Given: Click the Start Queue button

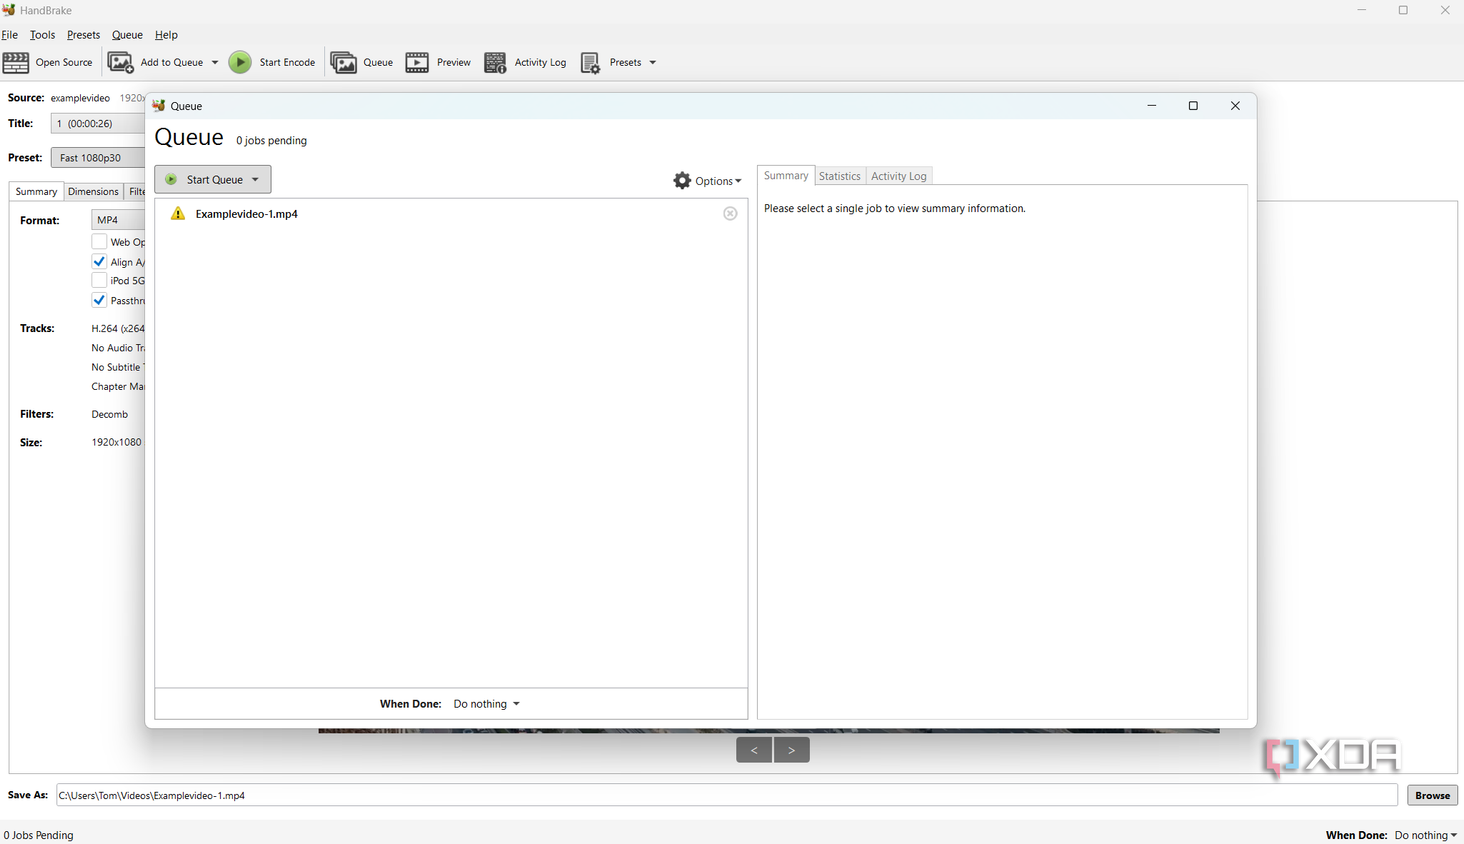Looking at the screenshot, I should (x=213, y=179).
